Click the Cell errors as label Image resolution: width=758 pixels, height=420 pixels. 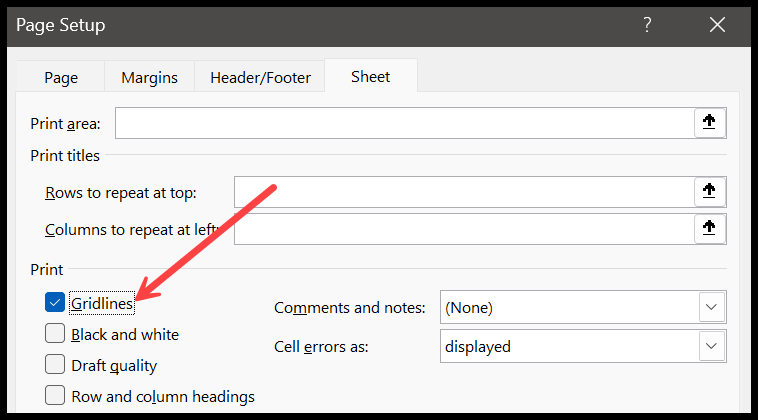(321, 347)
